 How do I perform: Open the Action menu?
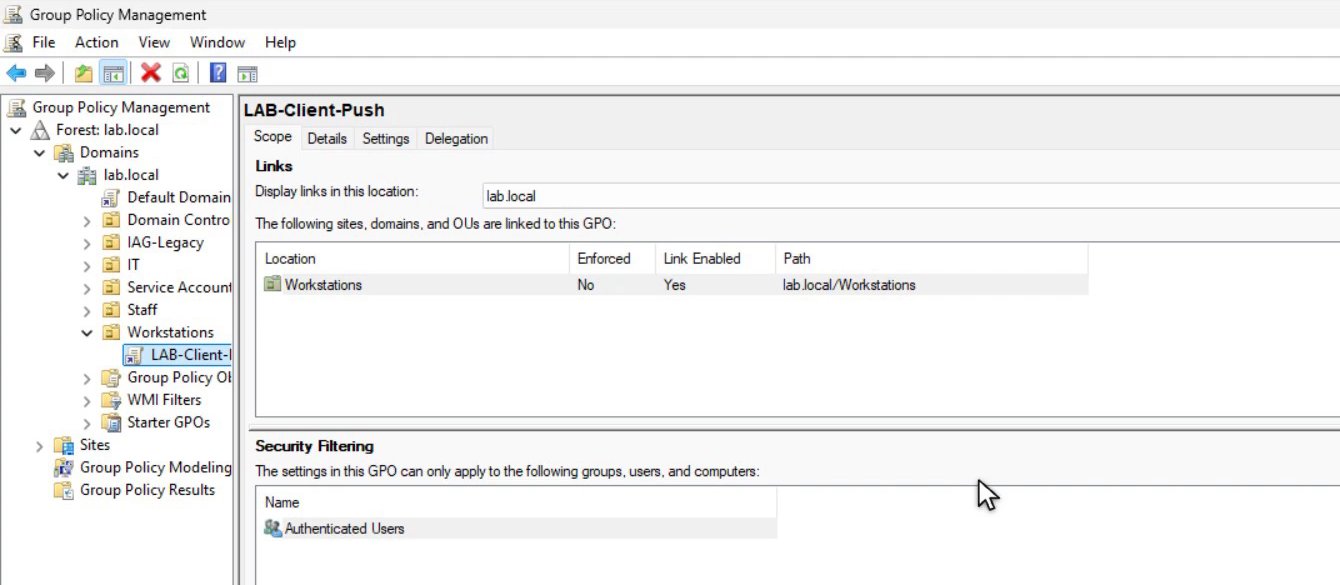pyautogui.click(x=97, y=43)
